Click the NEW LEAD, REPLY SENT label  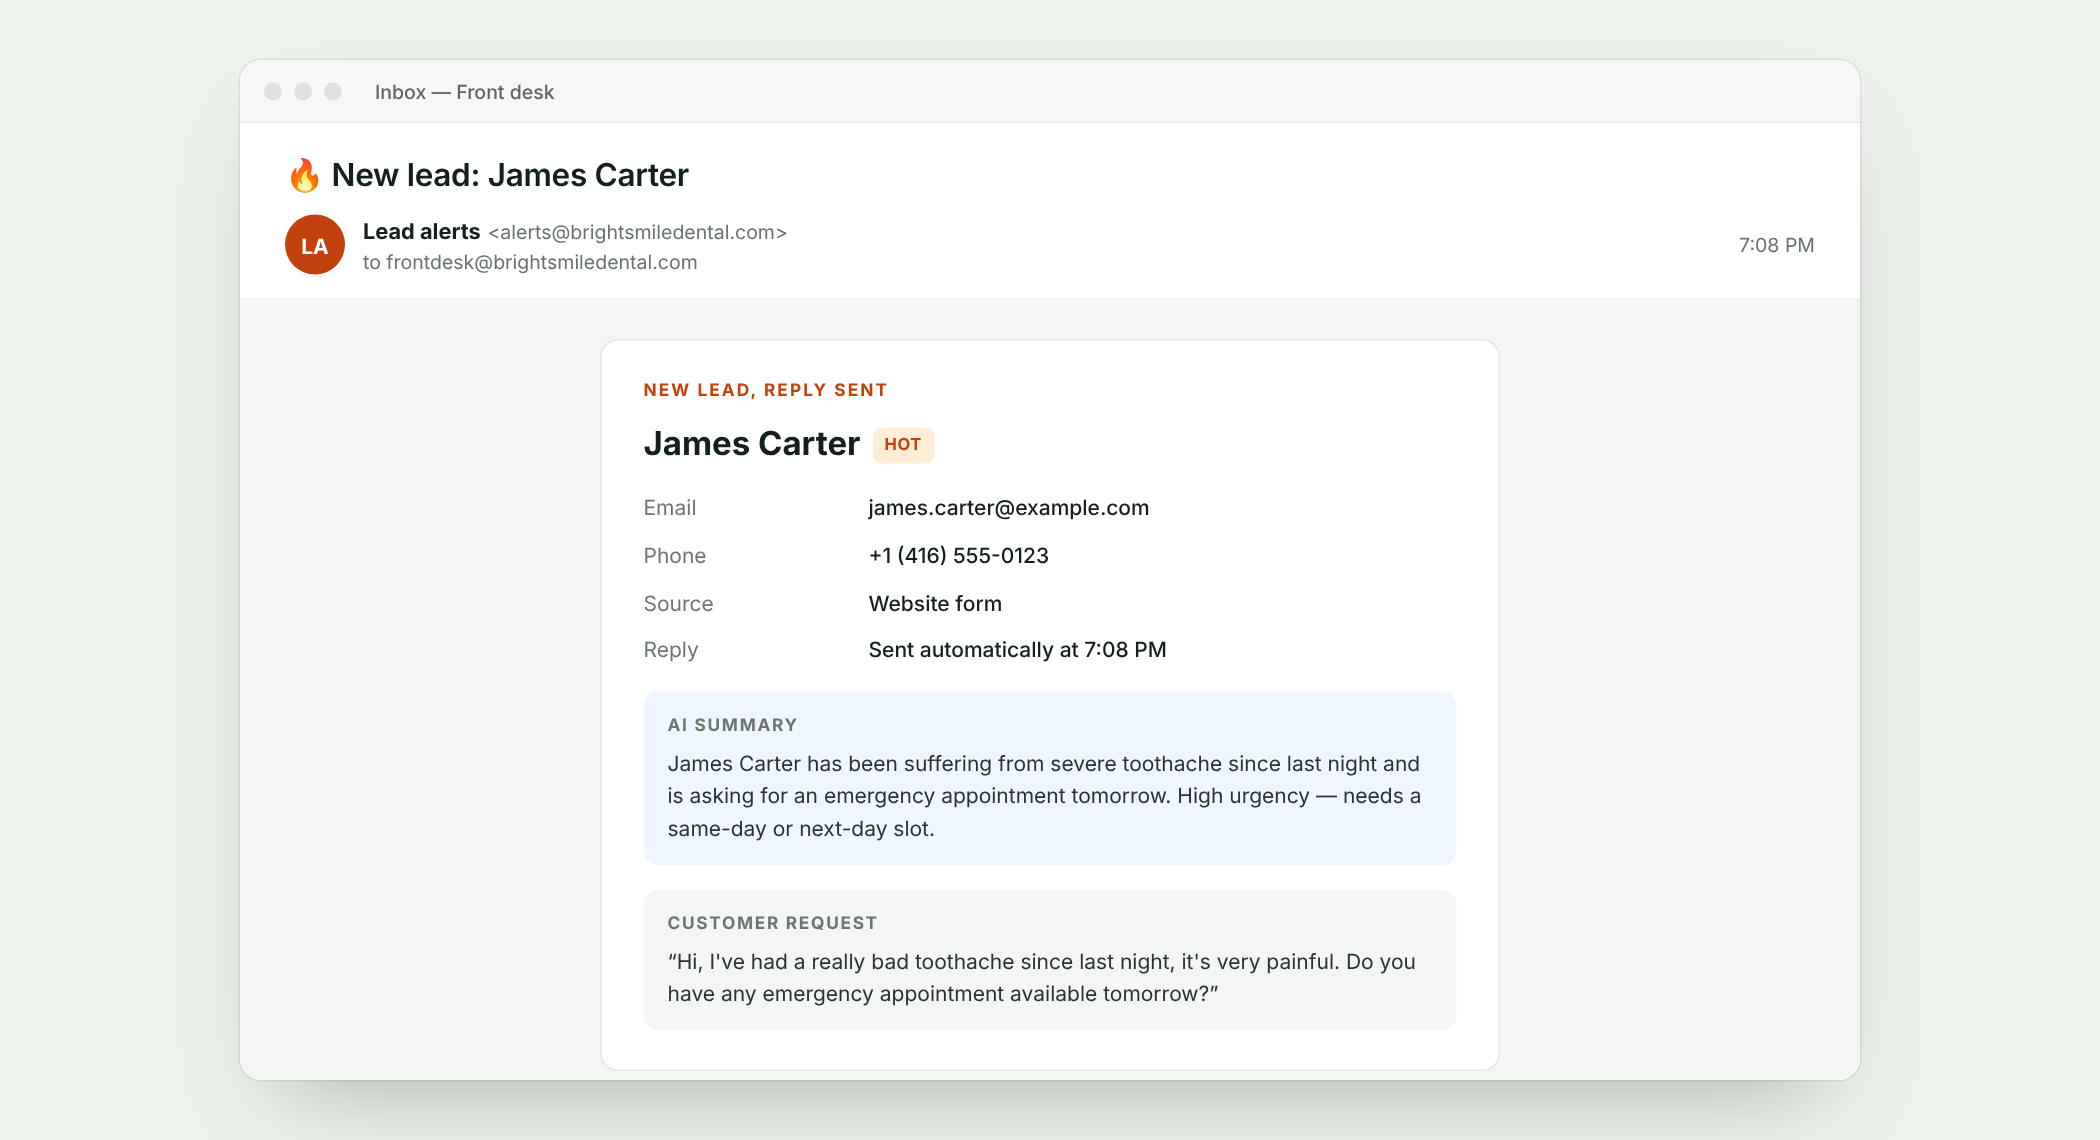coord(765,390)
